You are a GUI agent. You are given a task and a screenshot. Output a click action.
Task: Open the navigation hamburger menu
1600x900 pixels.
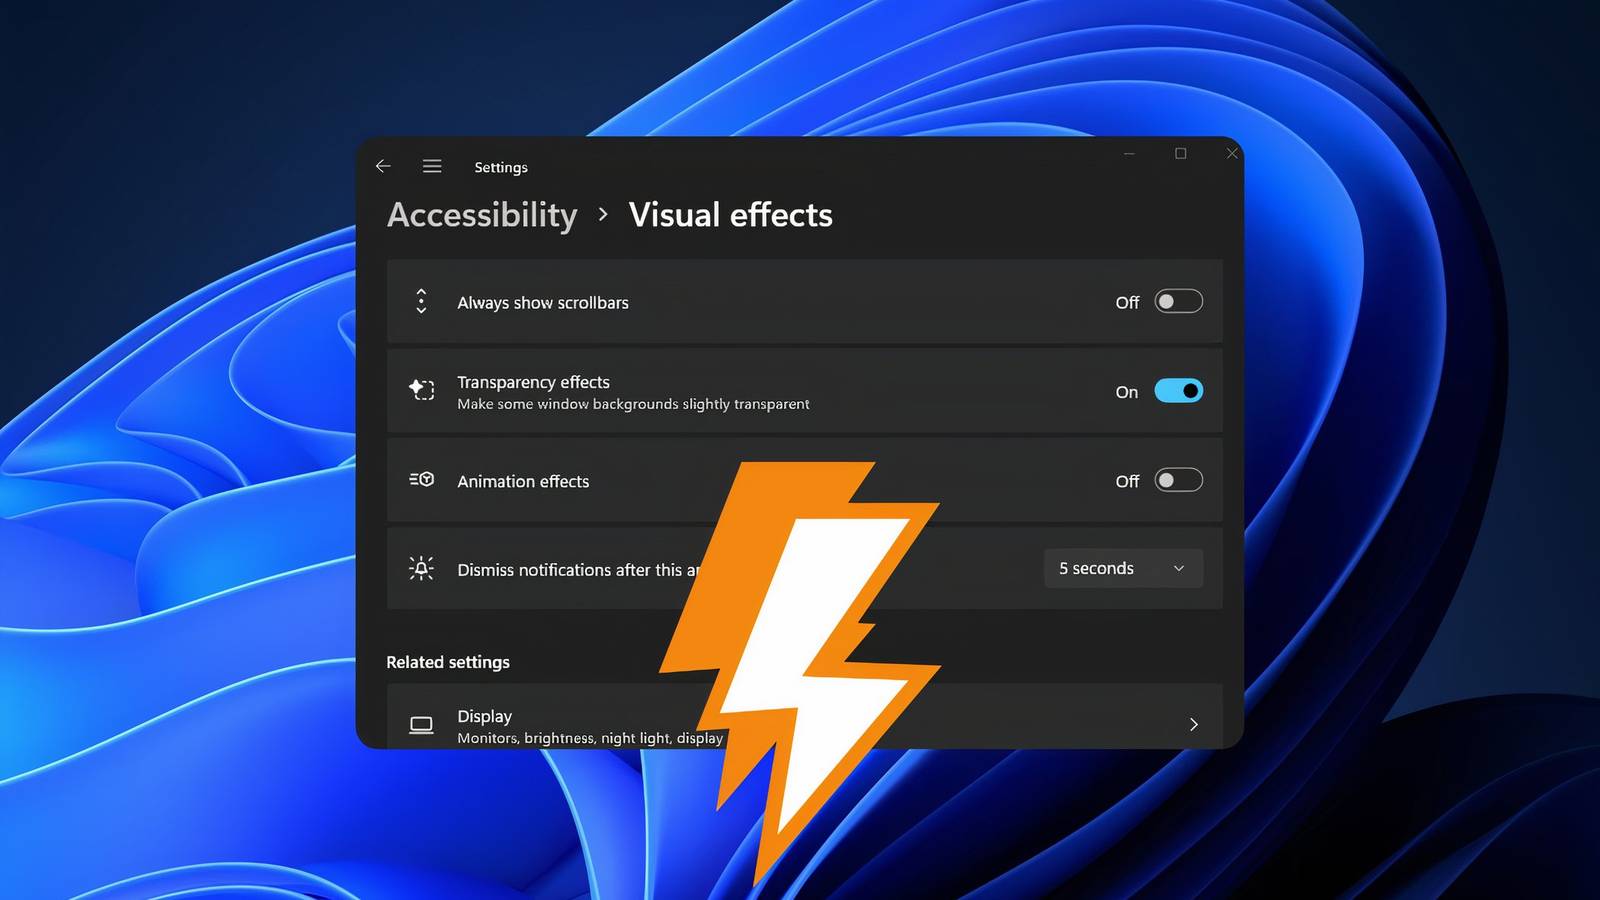[432, 166]
